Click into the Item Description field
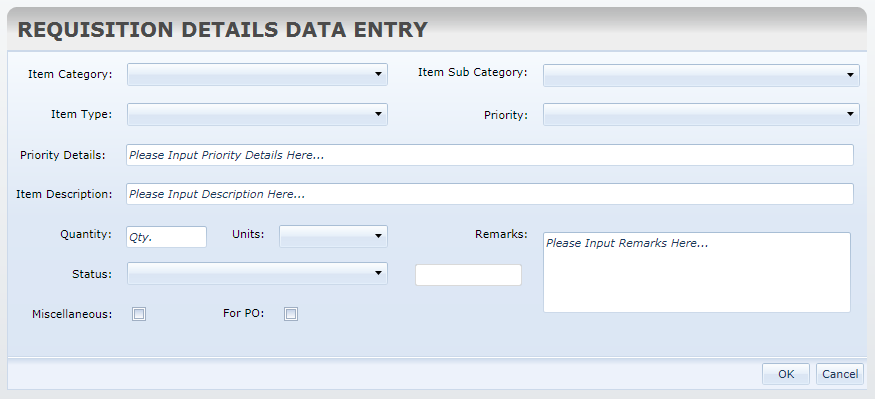This screenshot has height=399, width=875. coord(490,194)
